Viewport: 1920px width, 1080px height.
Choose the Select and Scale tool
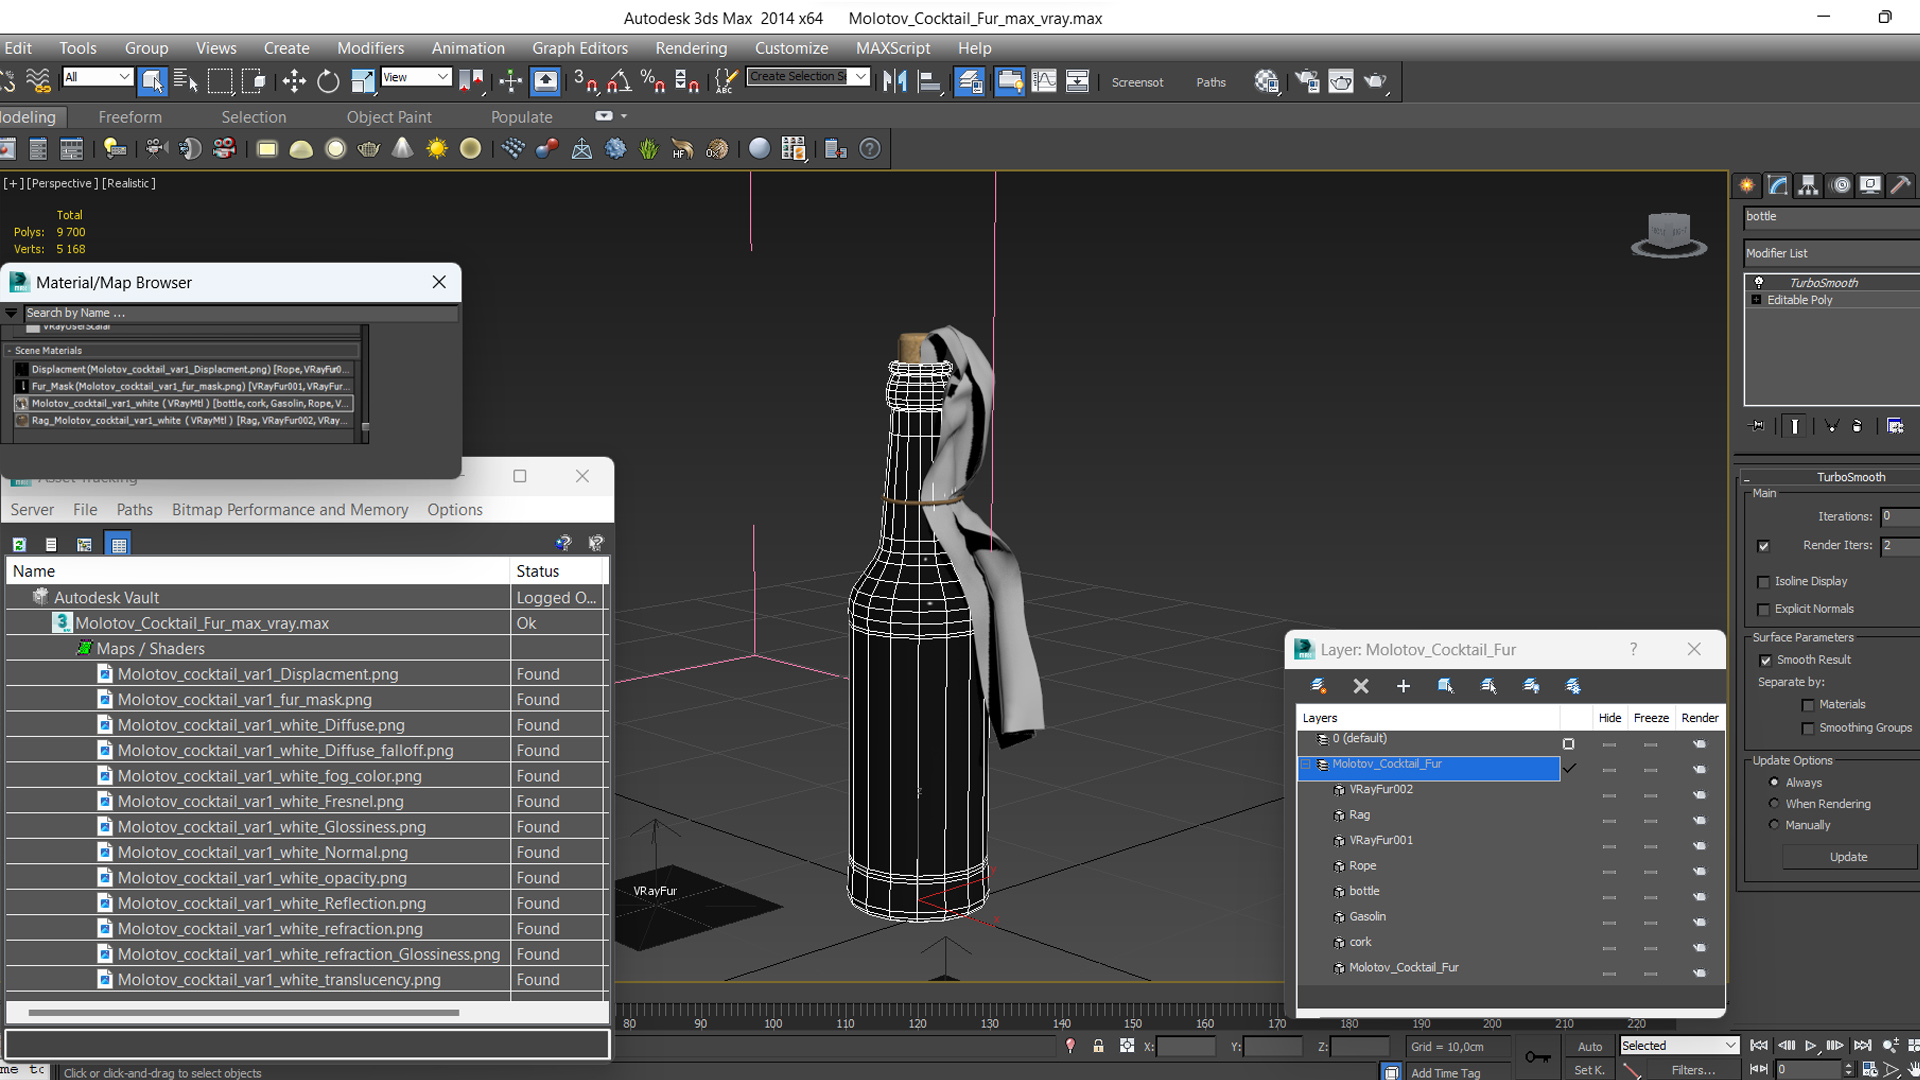click(362, 81)
